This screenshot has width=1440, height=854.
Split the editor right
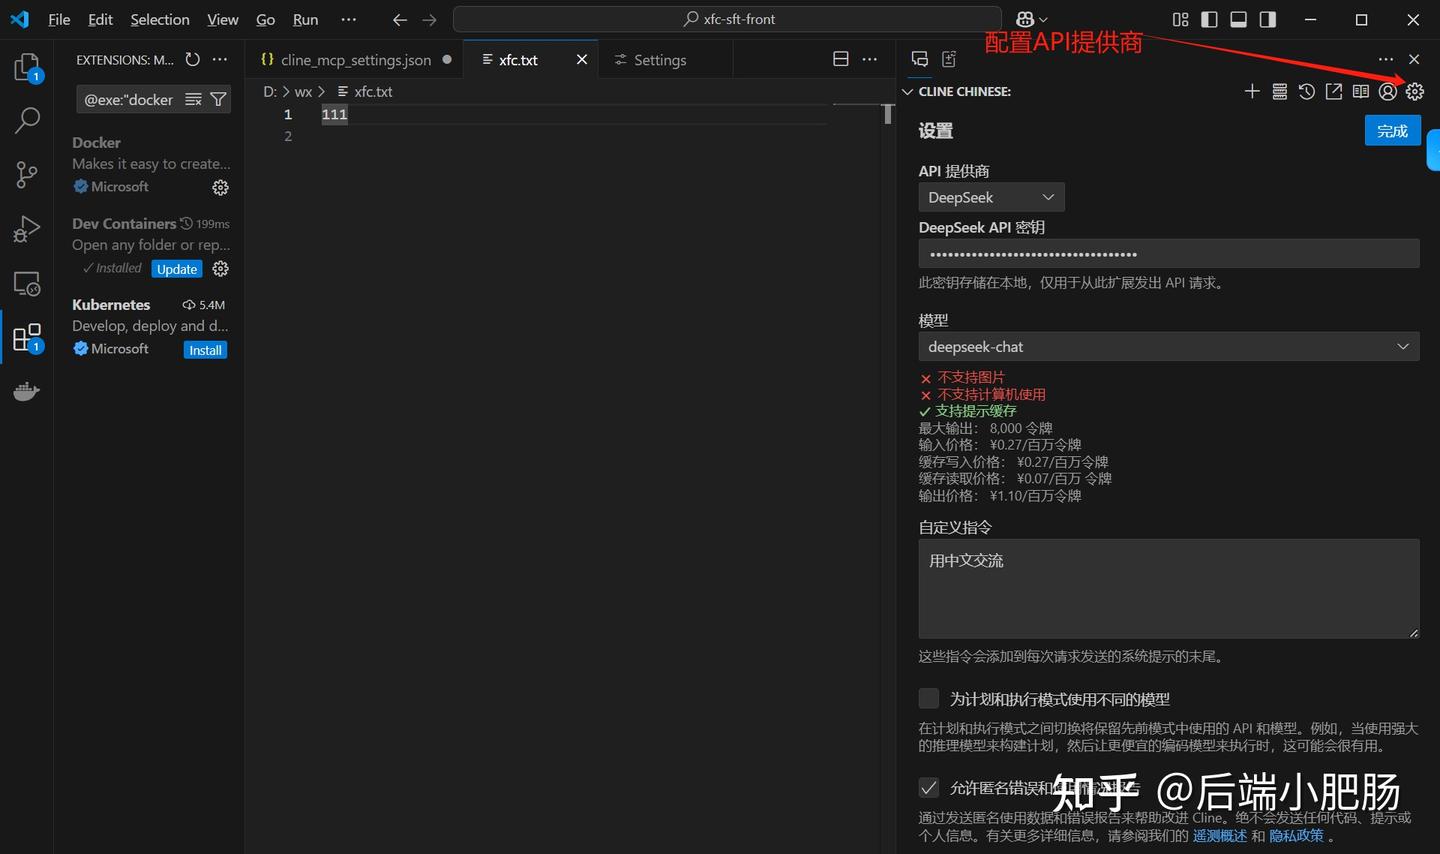(841, 60)
